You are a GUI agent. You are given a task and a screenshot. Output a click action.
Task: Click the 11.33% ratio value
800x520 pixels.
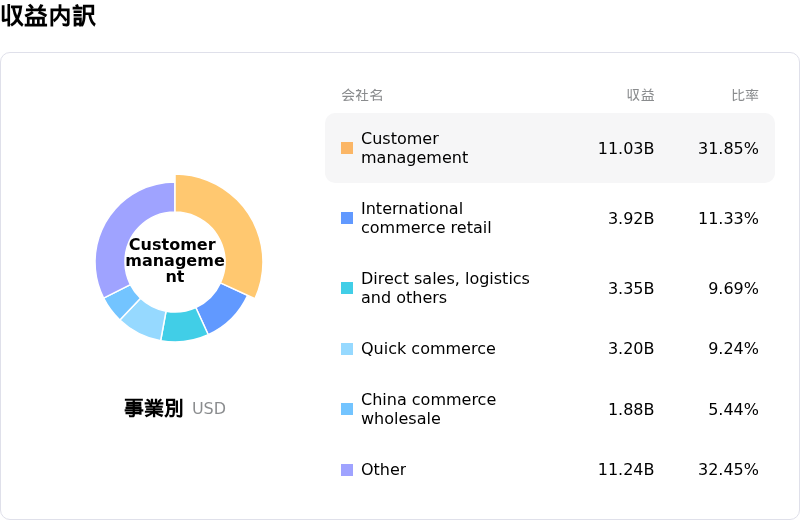pos(728,218)
